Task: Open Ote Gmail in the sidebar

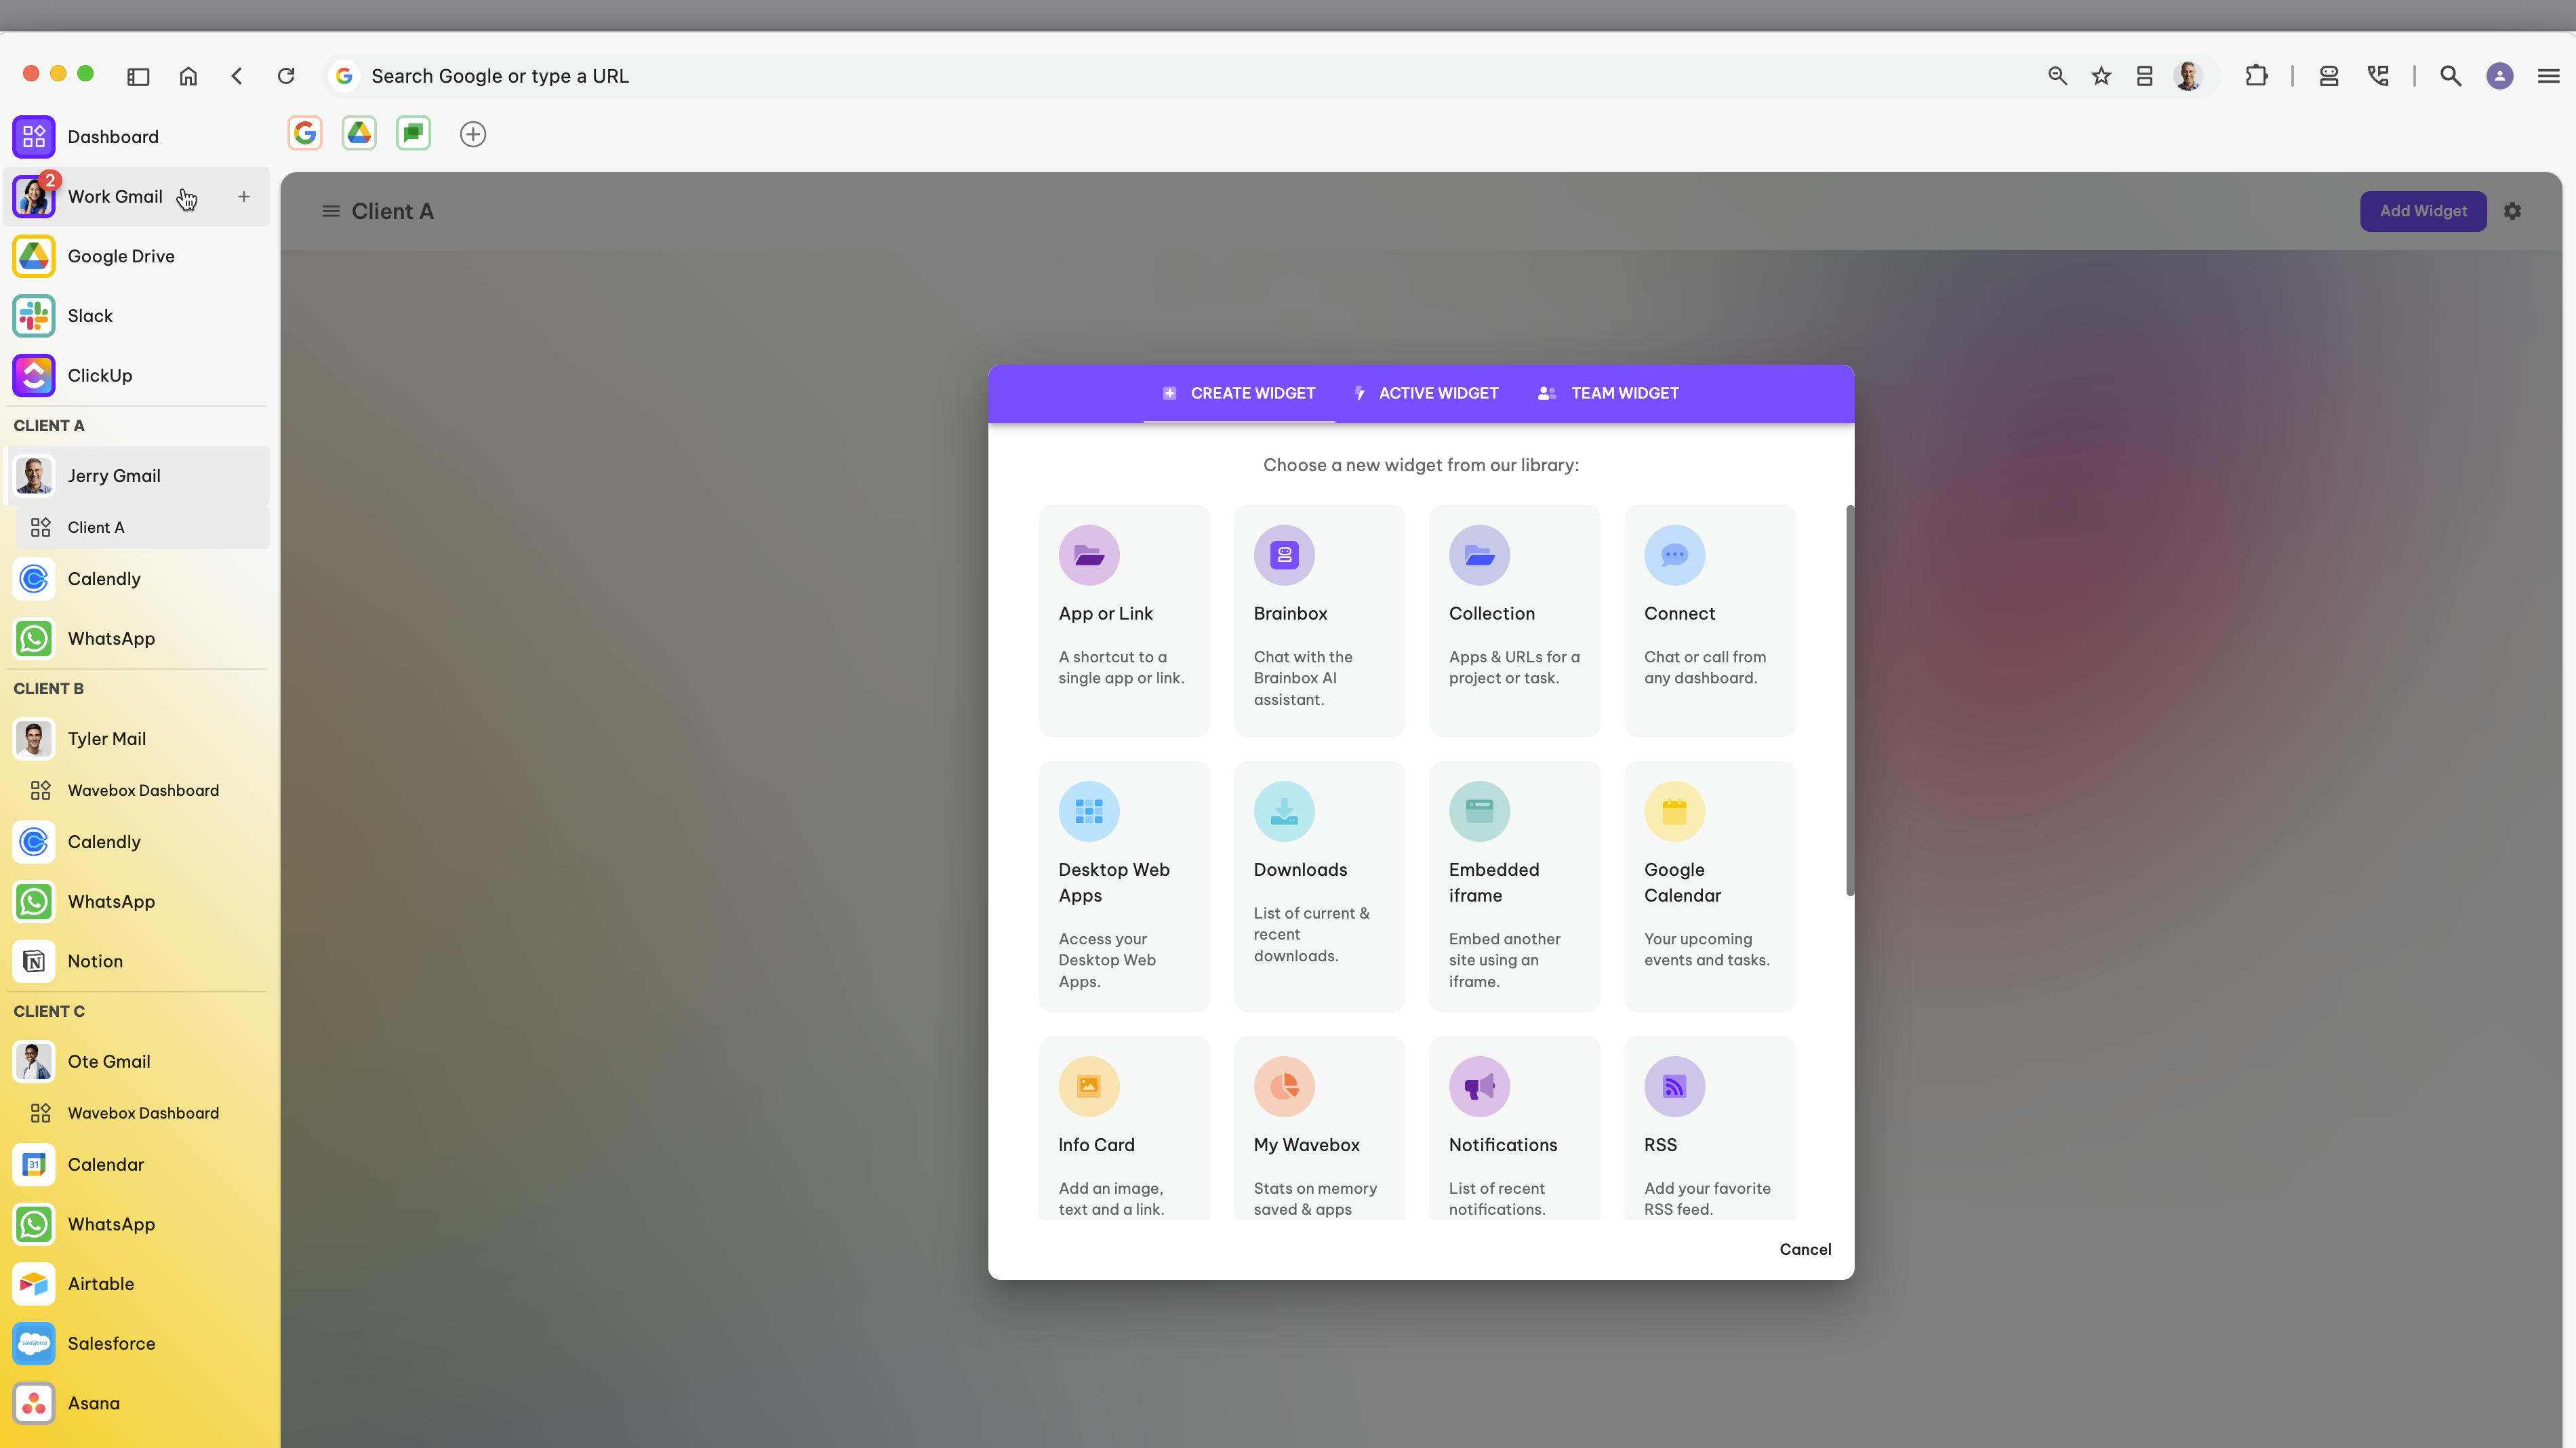Action: click(136, 1061)
